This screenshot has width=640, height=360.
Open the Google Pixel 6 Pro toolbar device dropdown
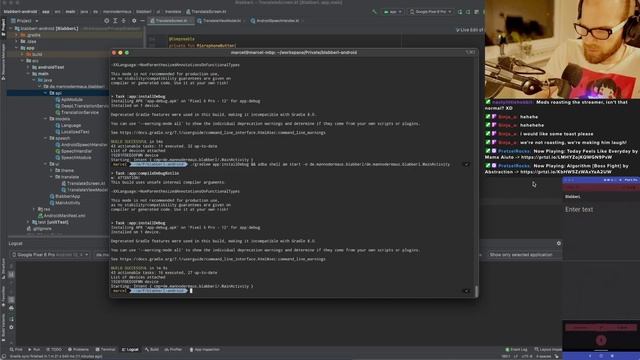[x=431, y=12]
